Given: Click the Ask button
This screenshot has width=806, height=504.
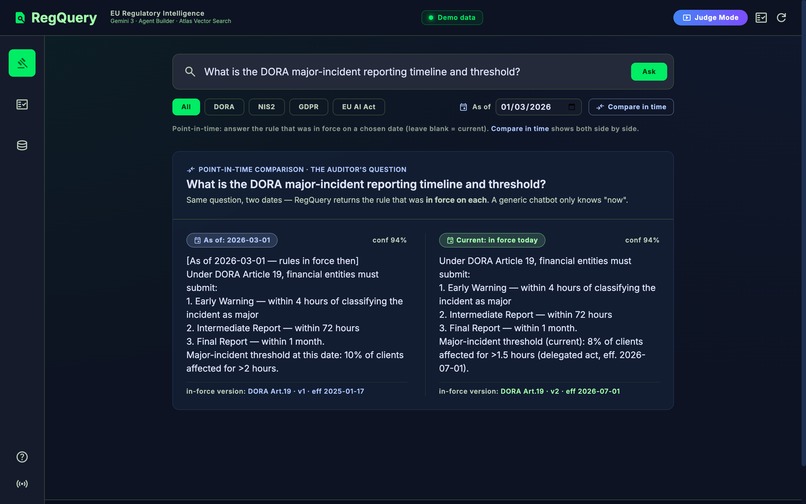Looking at the screenshot, I should [x=649, y=71].
